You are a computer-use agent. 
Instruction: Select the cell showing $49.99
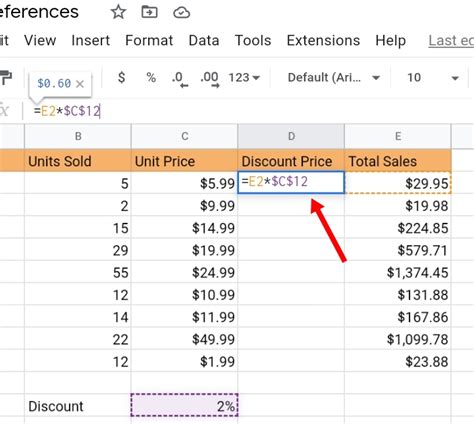coord(185,339)
